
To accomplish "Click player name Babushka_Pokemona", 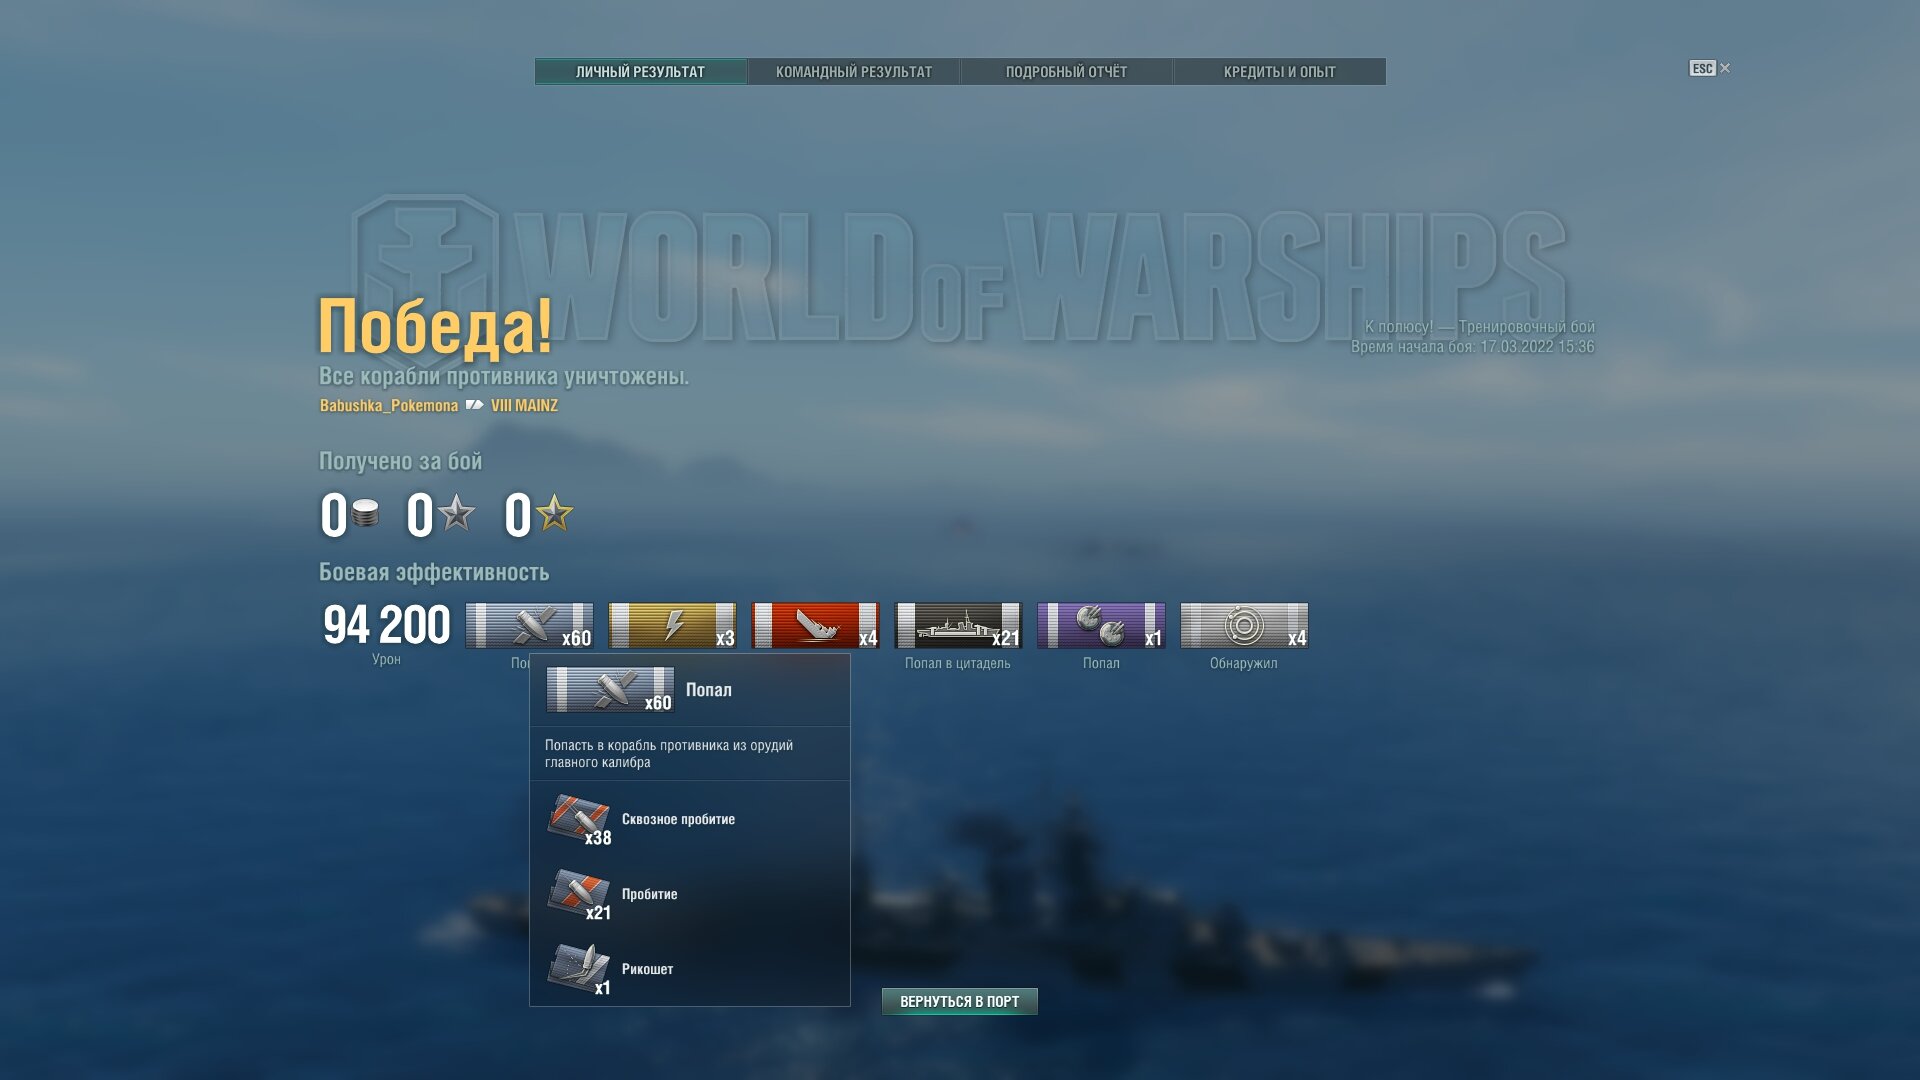I will (x=388, y=405).
